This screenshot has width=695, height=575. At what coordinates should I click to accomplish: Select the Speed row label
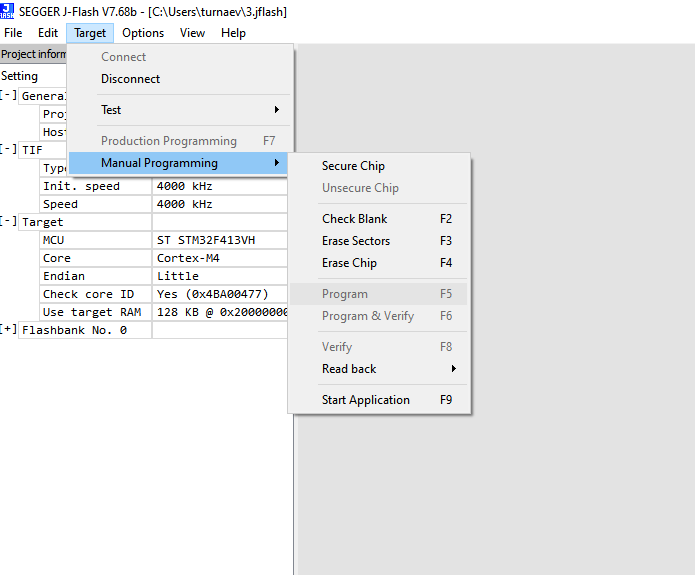coord(96,204)
